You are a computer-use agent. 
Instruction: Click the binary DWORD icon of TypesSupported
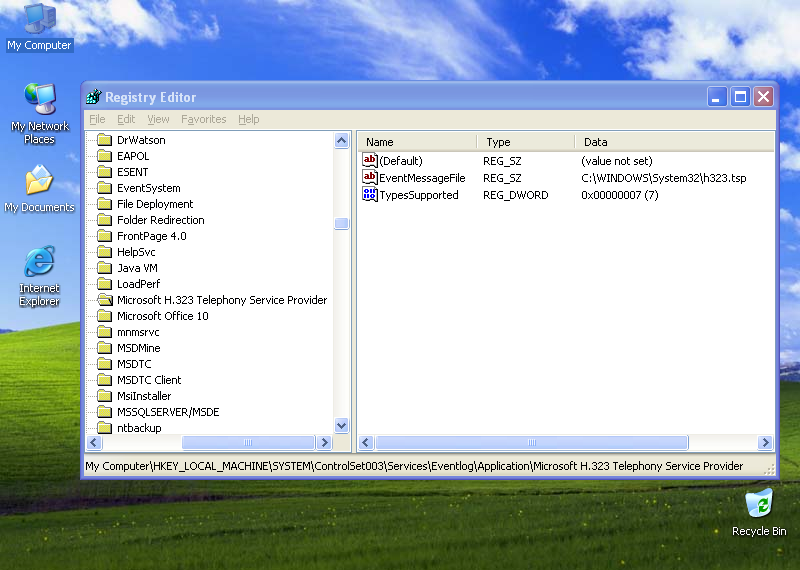point(369,194)
